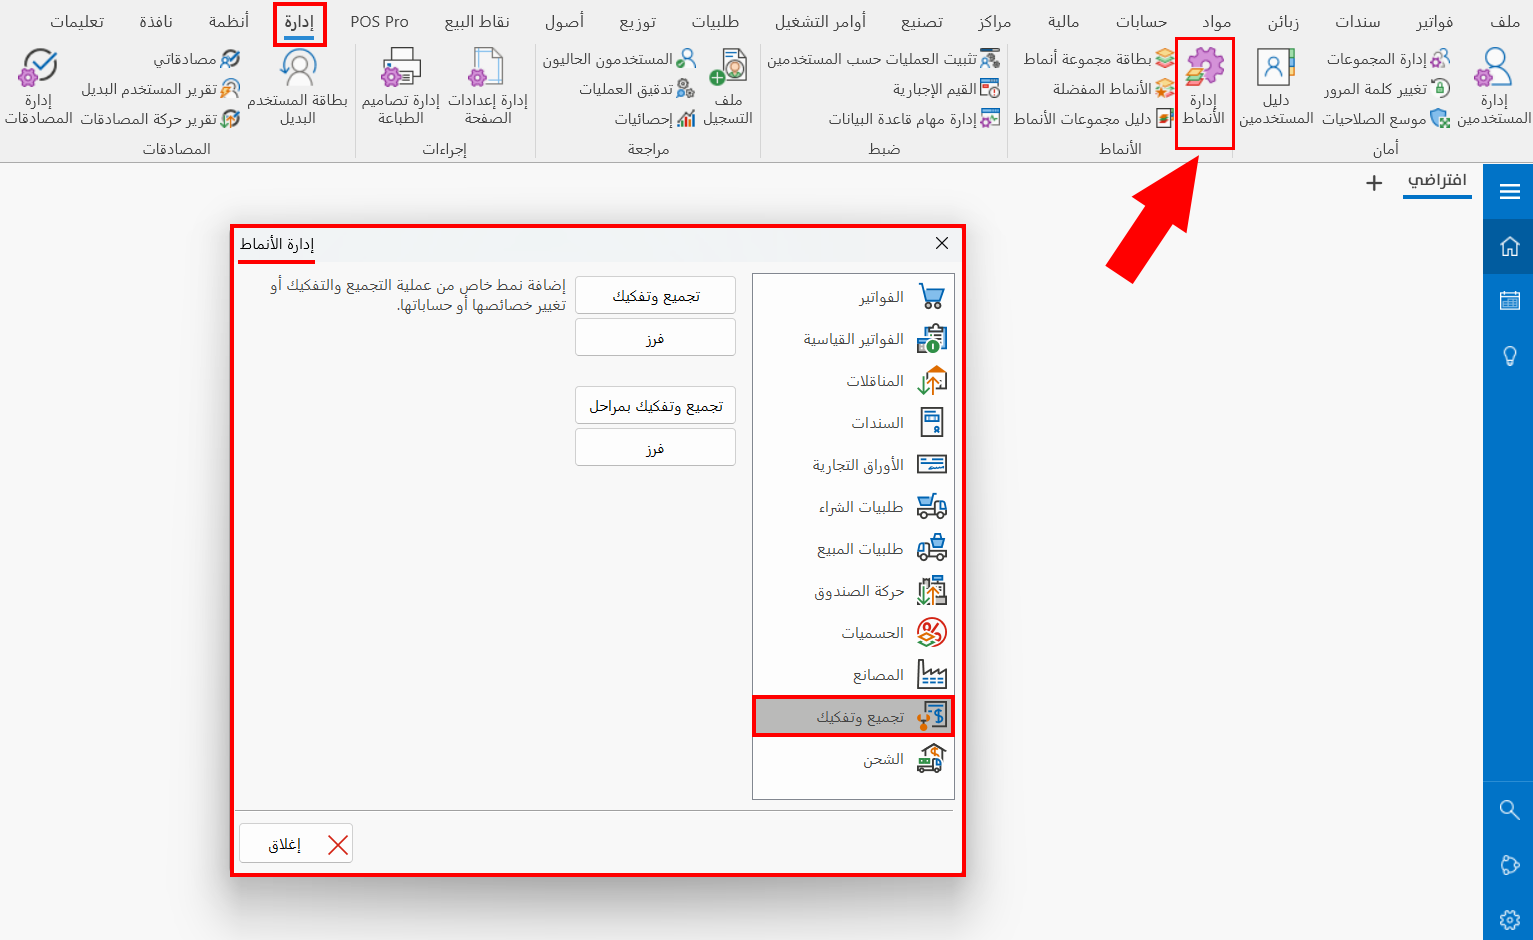
Task: Open دليل مجموعات الأنماط
Action: (x=1093, y=119)
